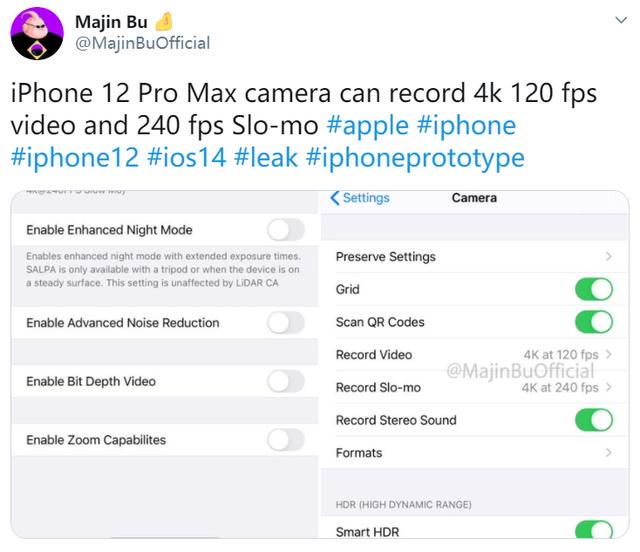Enable Bit Depth Video switch
The image size is (640, 552).
click(x=286, y=381)
